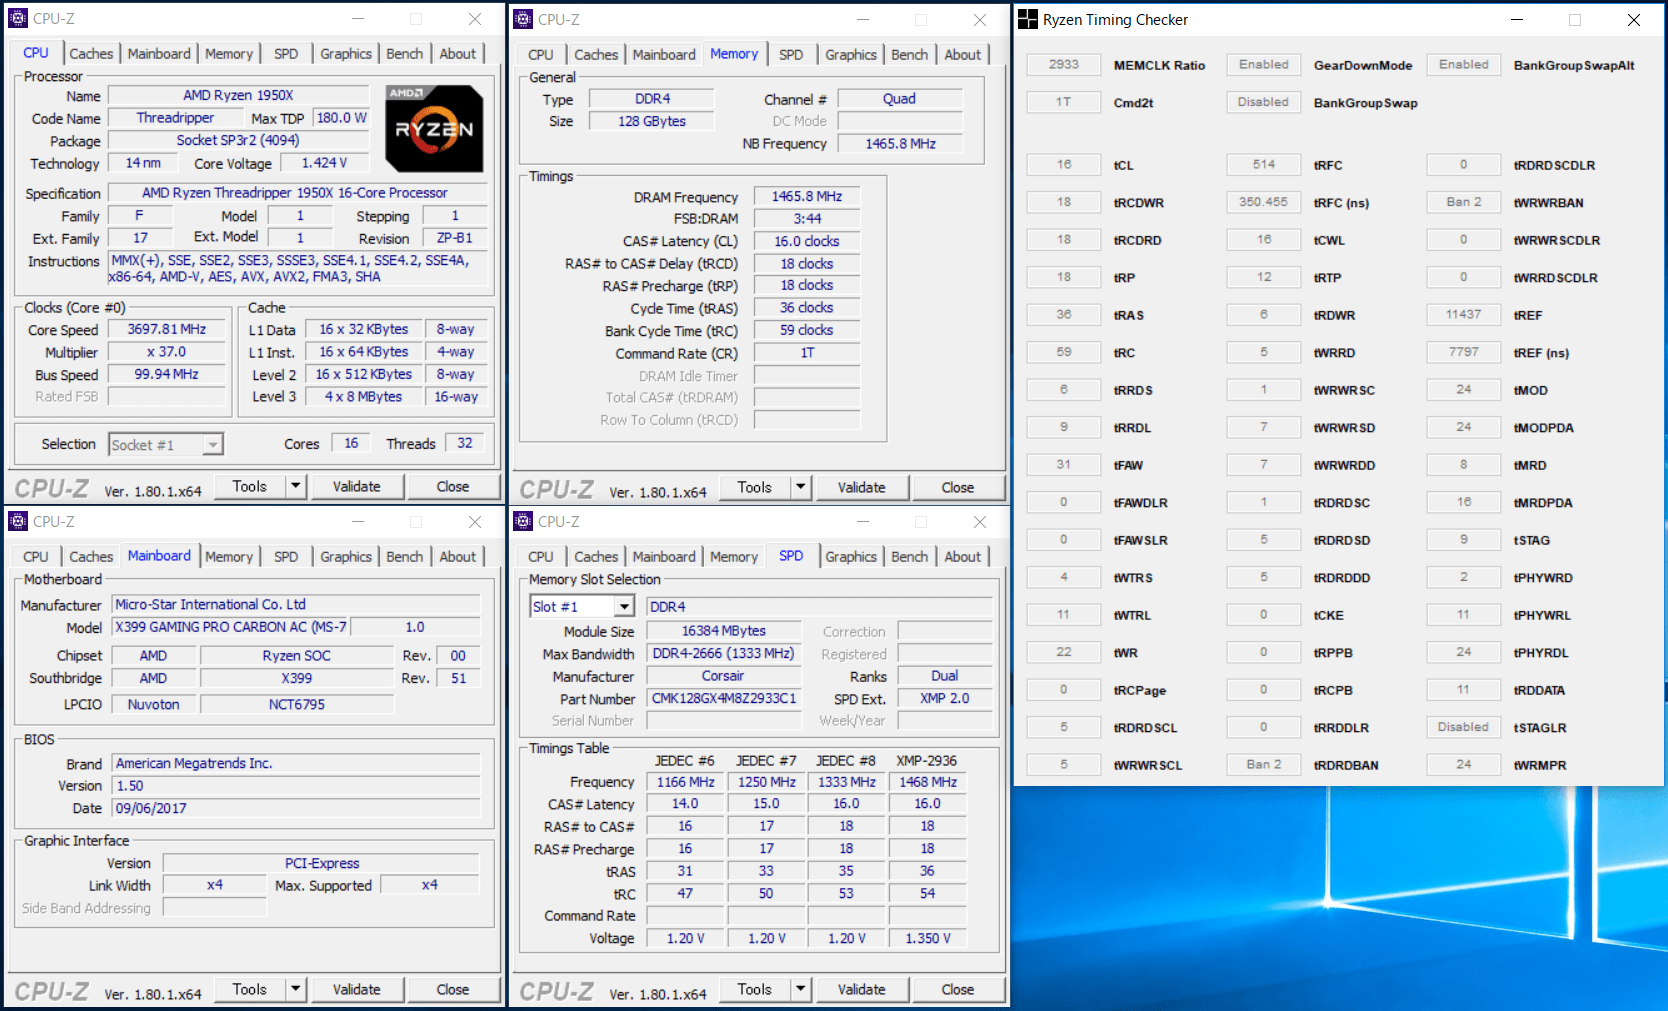Switch to Mainboard tab in the SPD window
The image size is (1668, 1011).
tap(664, 557)
